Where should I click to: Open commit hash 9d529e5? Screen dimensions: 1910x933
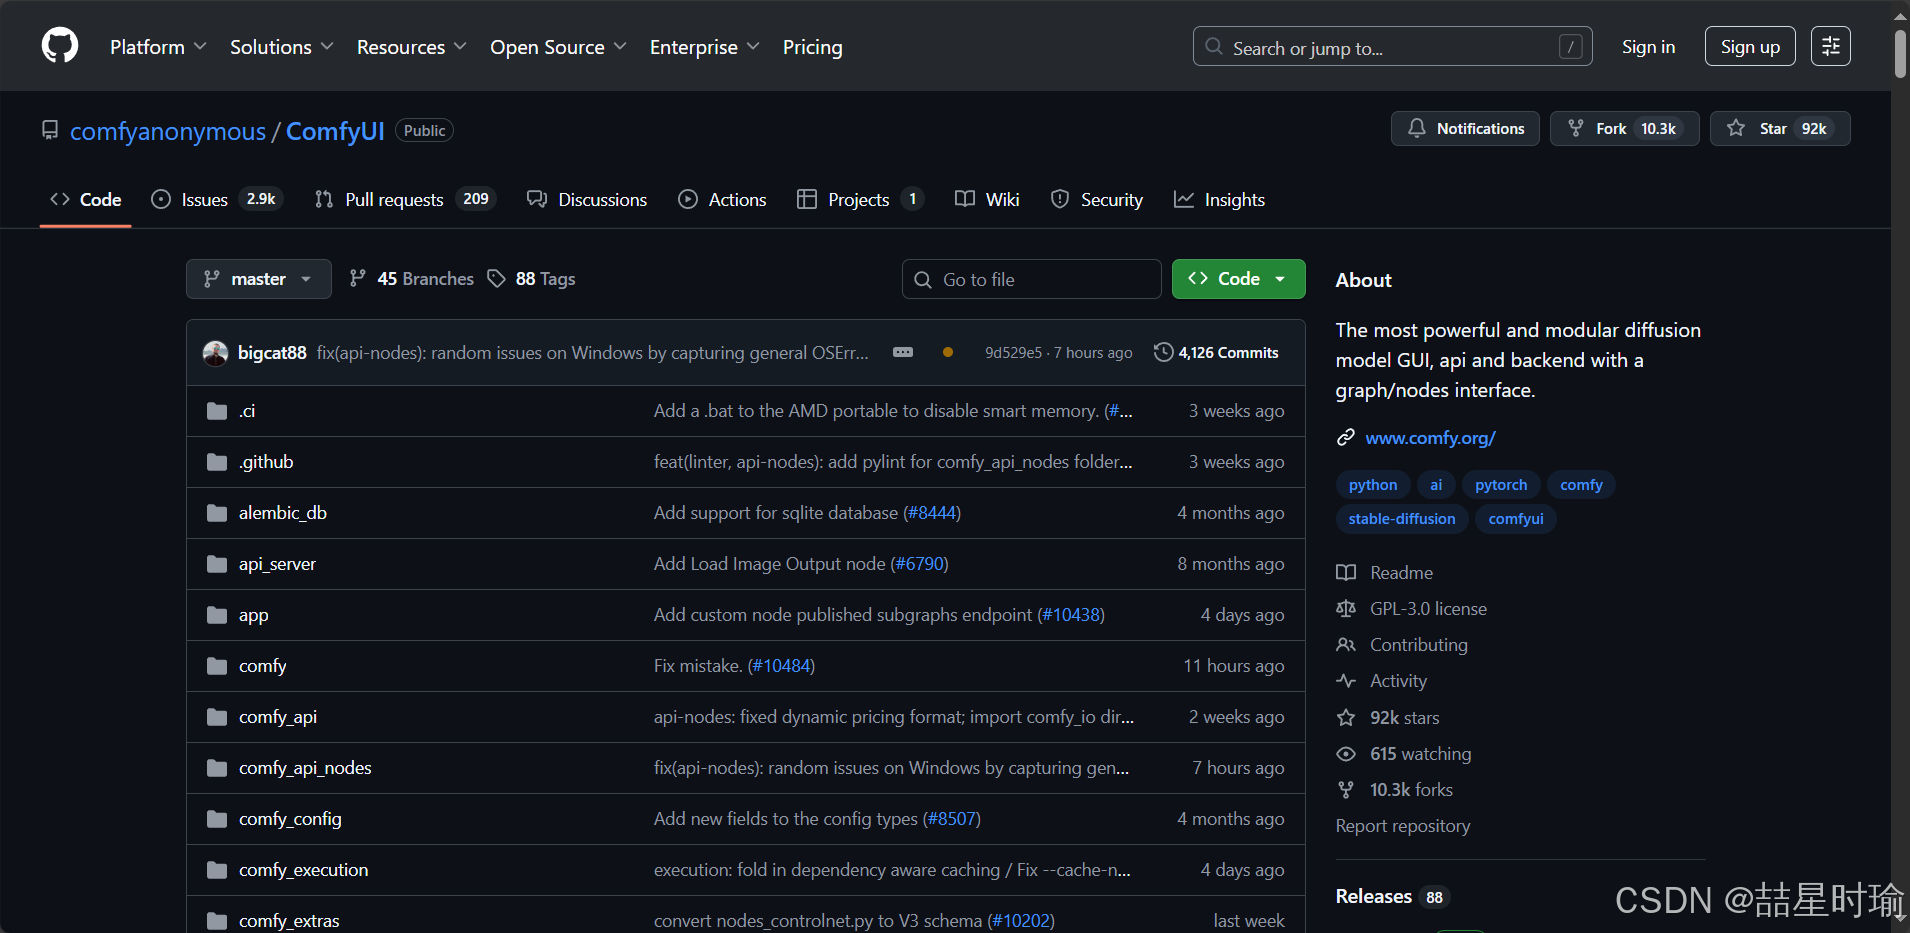(x=1013, y=353)
